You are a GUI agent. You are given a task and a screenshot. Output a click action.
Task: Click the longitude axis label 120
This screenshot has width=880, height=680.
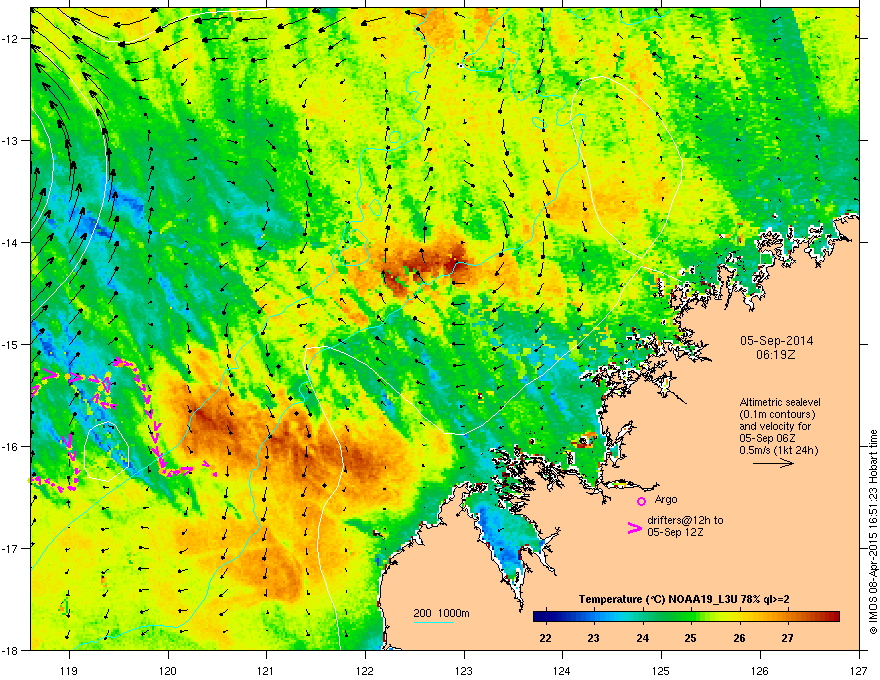click(168, 670)
